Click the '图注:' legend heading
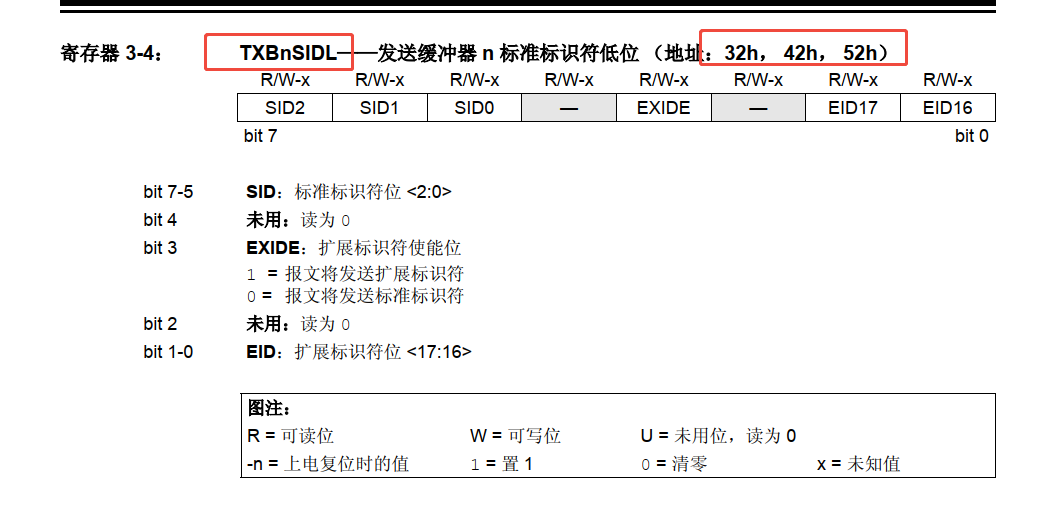1064x512 pixels. (x=269, y=408)
